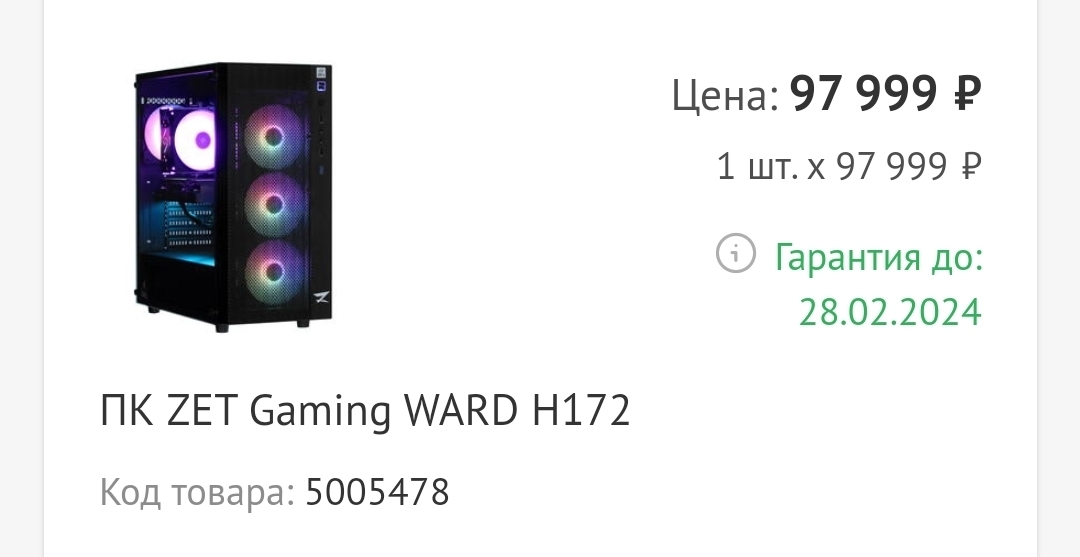Click the ZET logo on the PC case
Image resolution: width=1080 pixels, height=557 pixels.
point(322,297)
